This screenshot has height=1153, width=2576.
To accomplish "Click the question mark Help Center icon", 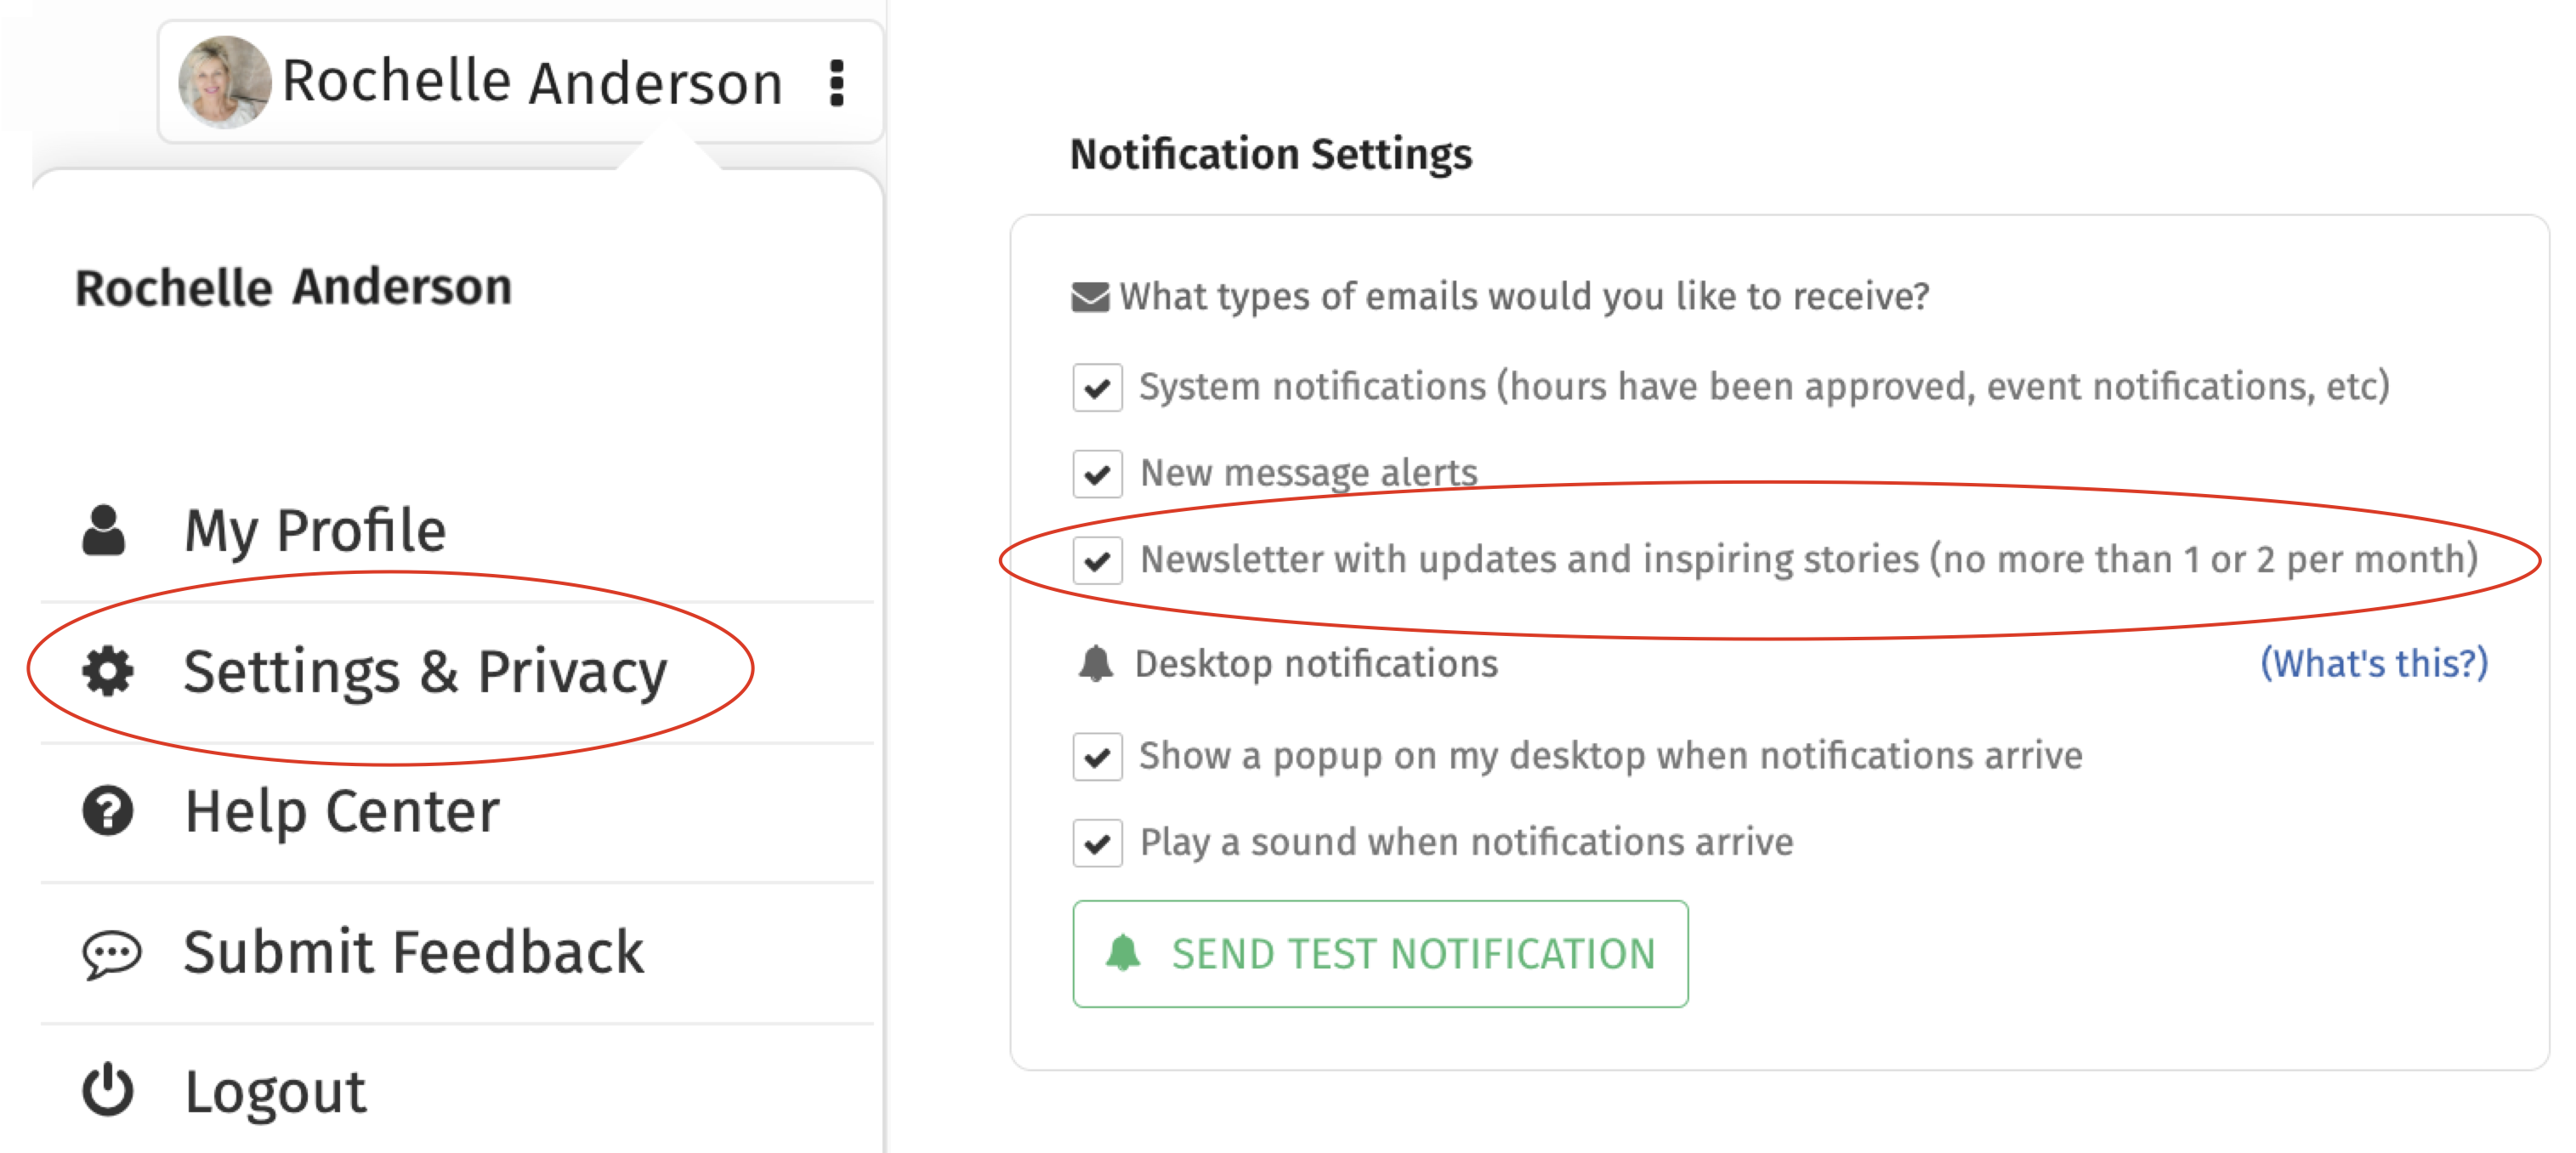I will point(108,810).
